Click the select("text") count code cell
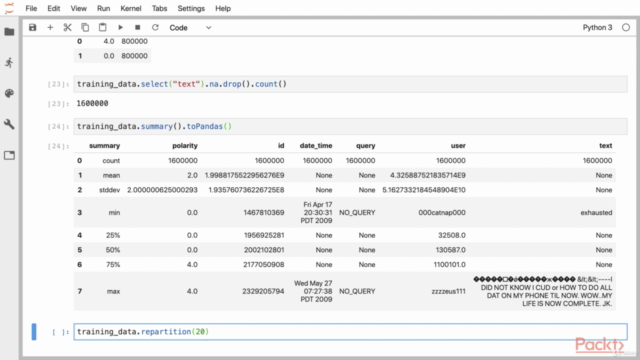This screenshot has width=640, height=360. coord(350,84)
